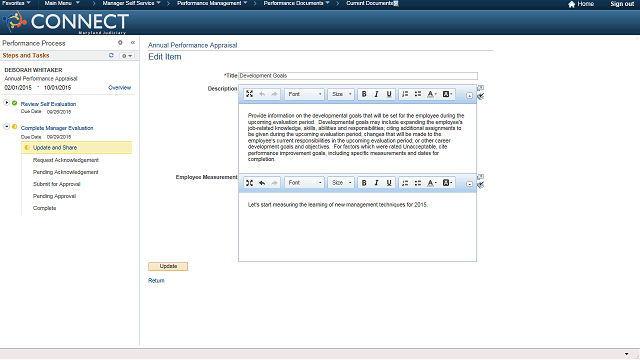Screen dimensions: 640x360
Task: Undo in the Employee Measurement editor
Action: click(262, 183)
